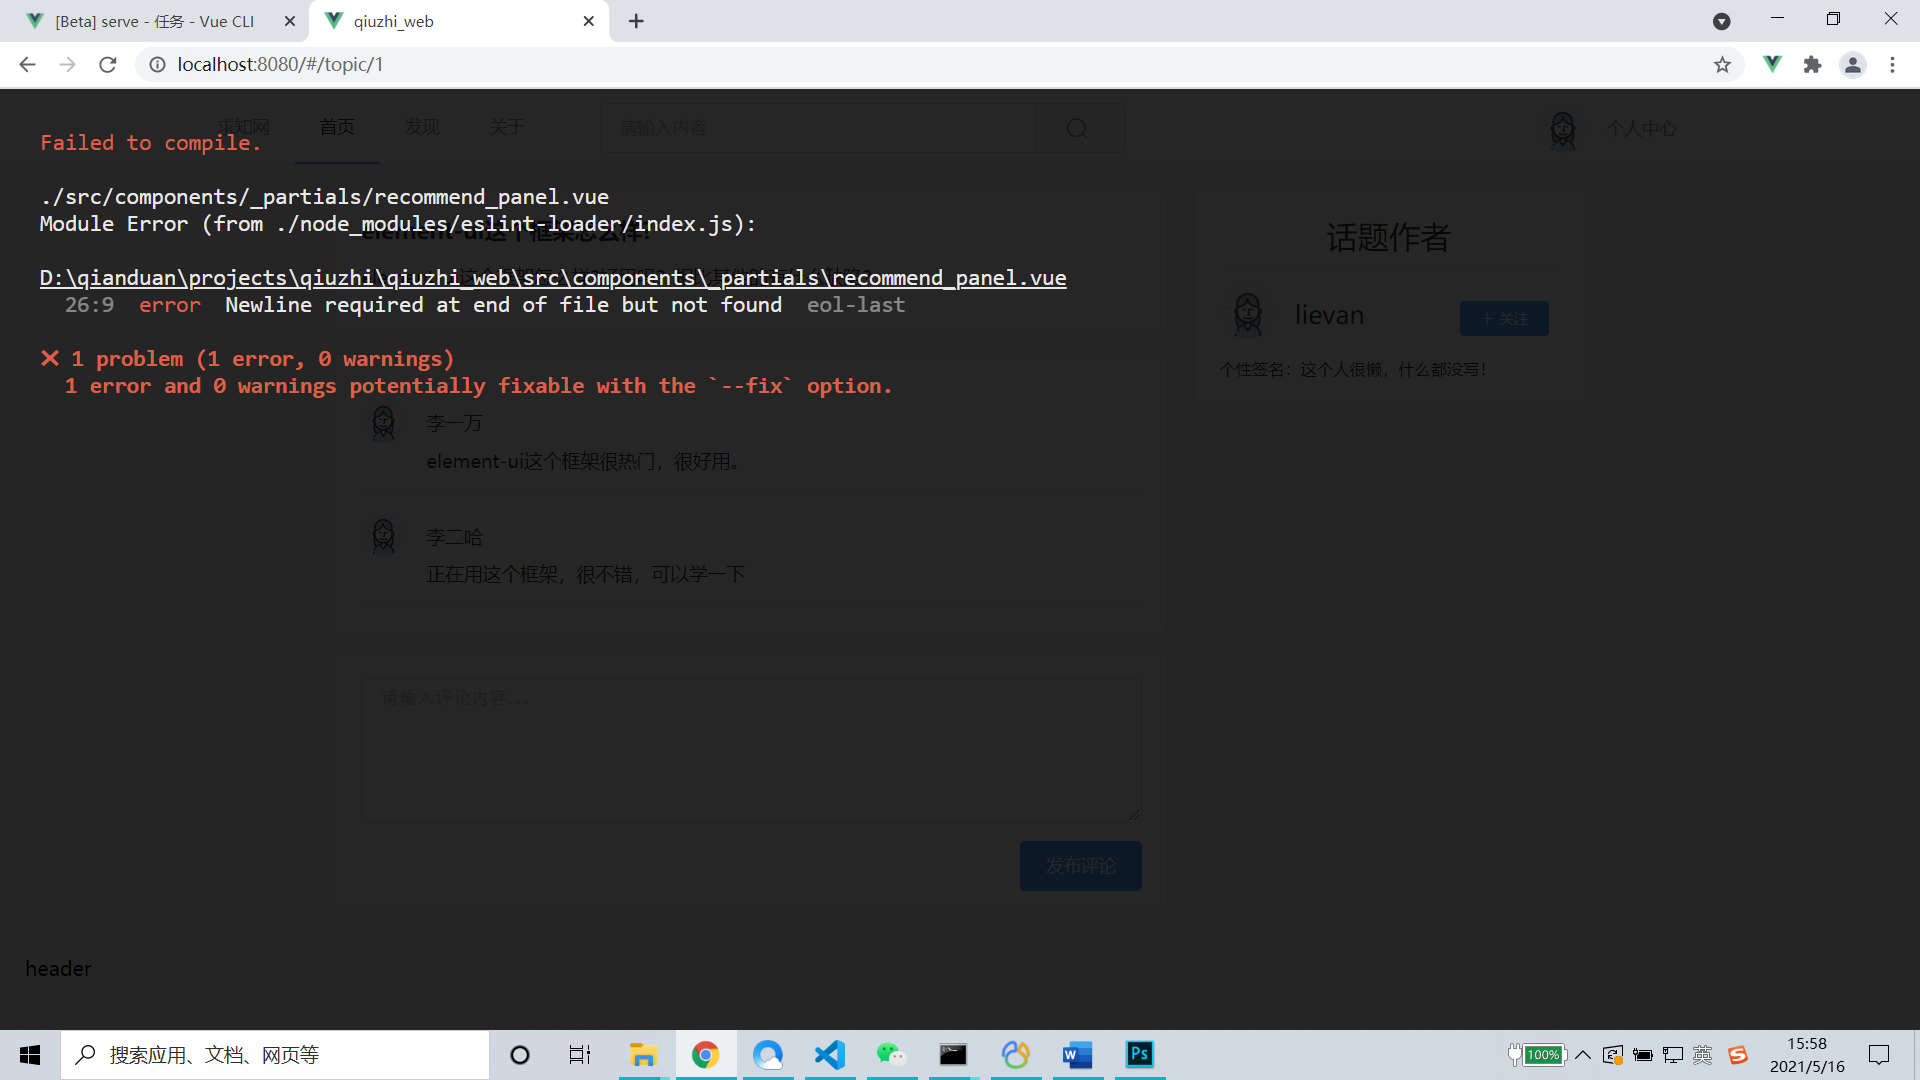The width and height of the screenshot is (1920, 1080).
Task: Switch to the Vue CLI serve tab
Action: 155,21
